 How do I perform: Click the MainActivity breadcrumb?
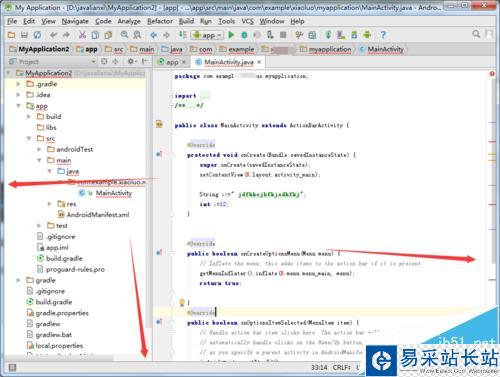[382, 49]
